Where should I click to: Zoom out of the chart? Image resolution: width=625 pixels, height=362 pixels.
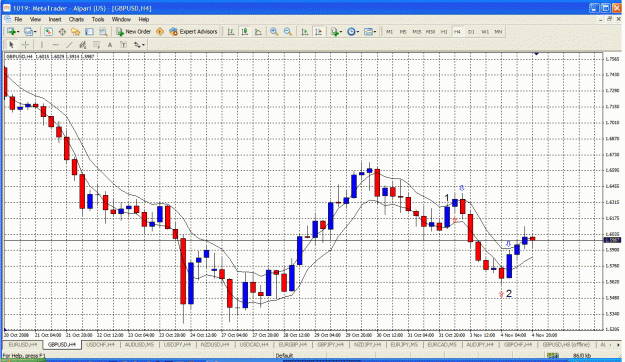[x=287, y=31]
